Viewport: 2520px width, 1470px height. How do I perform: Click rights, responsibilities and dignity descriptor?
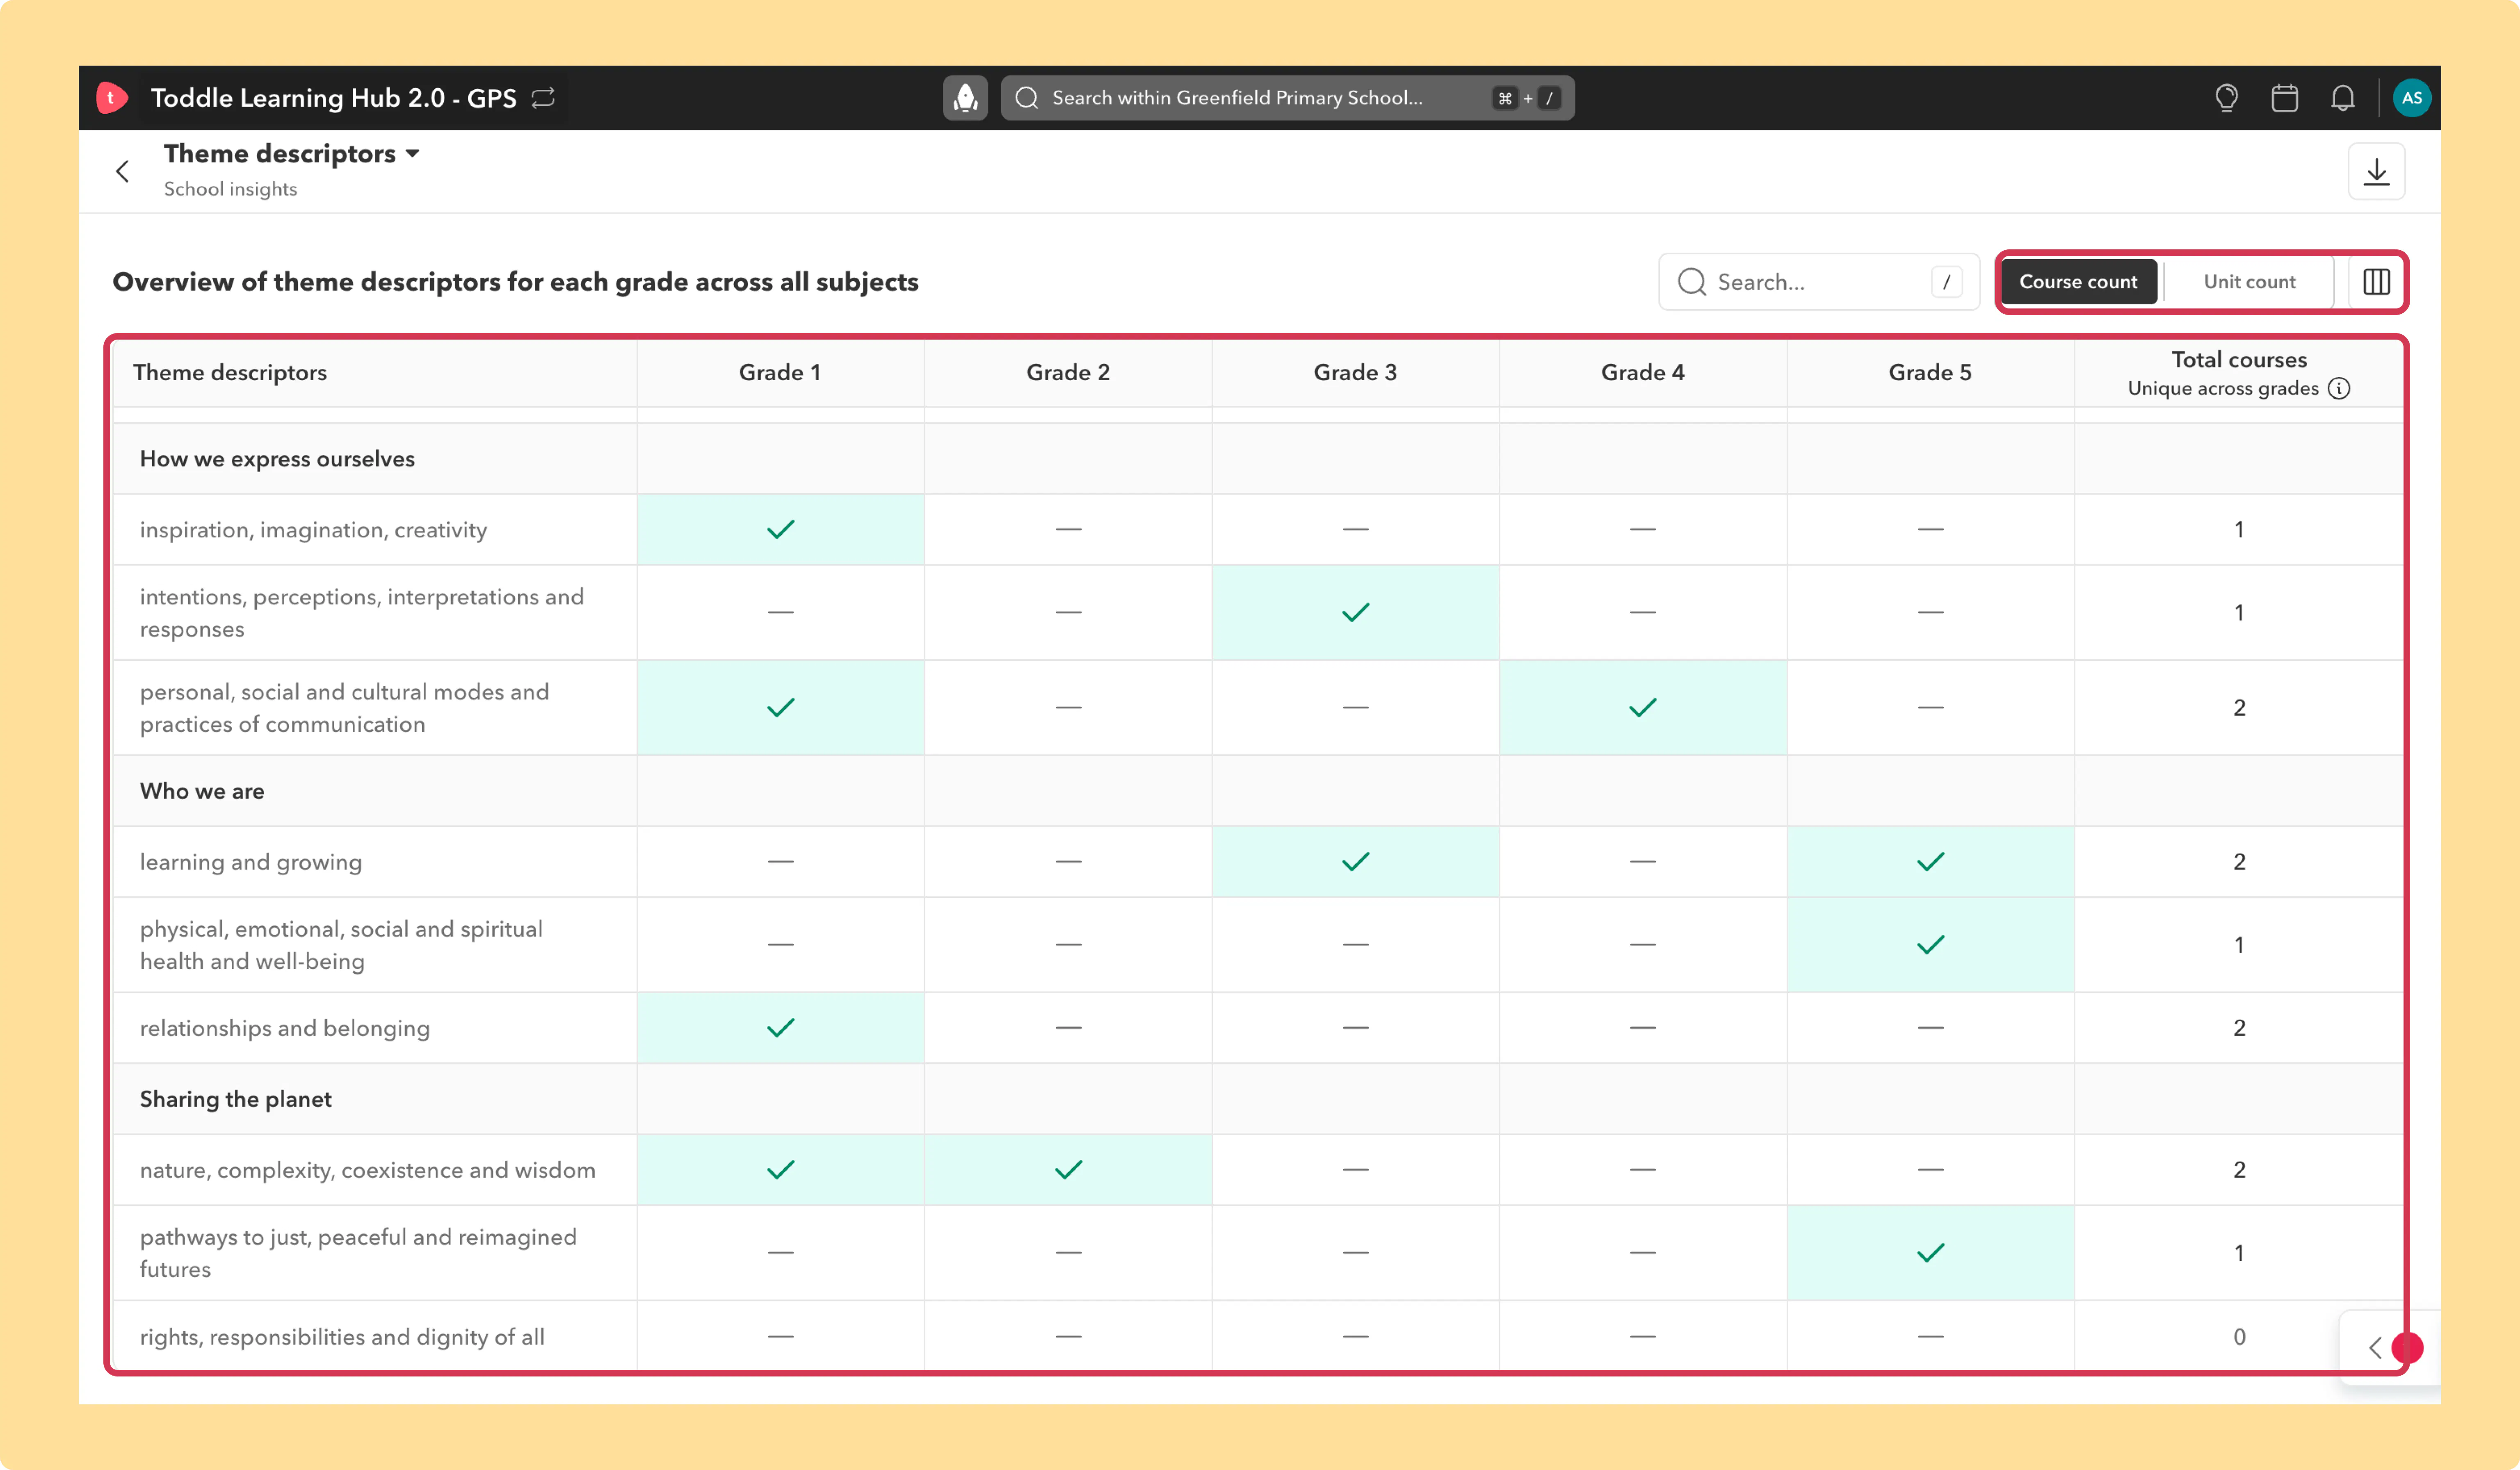pyautogui.click(x=342, y=1337)
